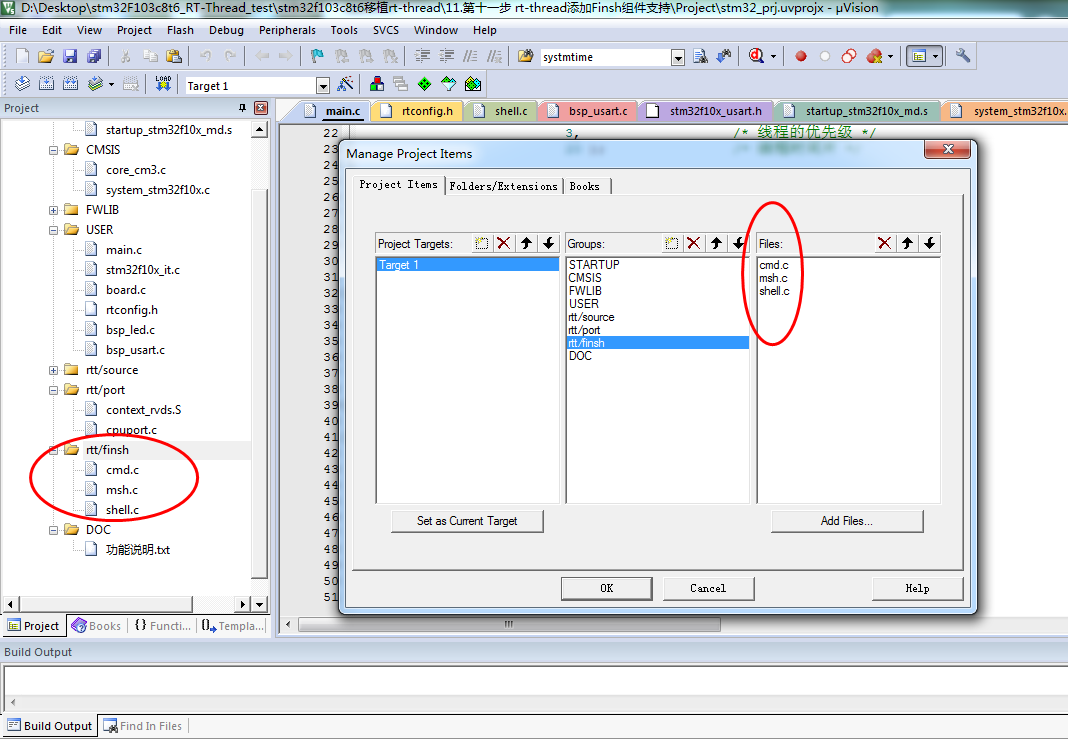
Task: Expand the FWLIB folder in tree
Action: (53, 210)
